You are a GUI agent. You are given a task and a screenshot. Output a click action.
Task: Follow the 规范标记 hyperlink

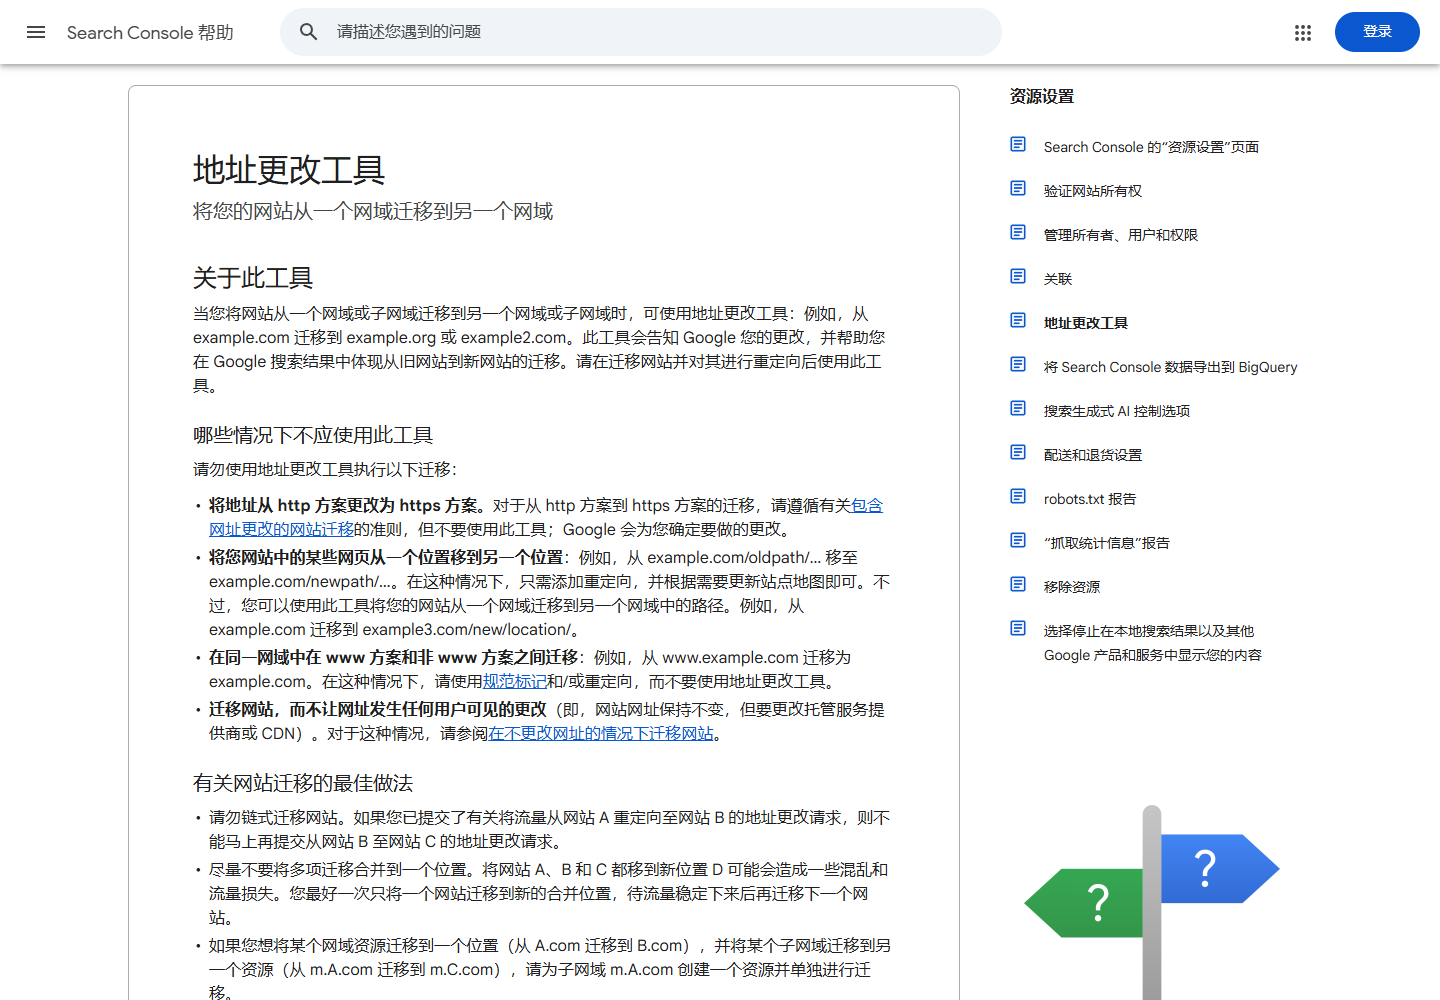coord(515,682)
